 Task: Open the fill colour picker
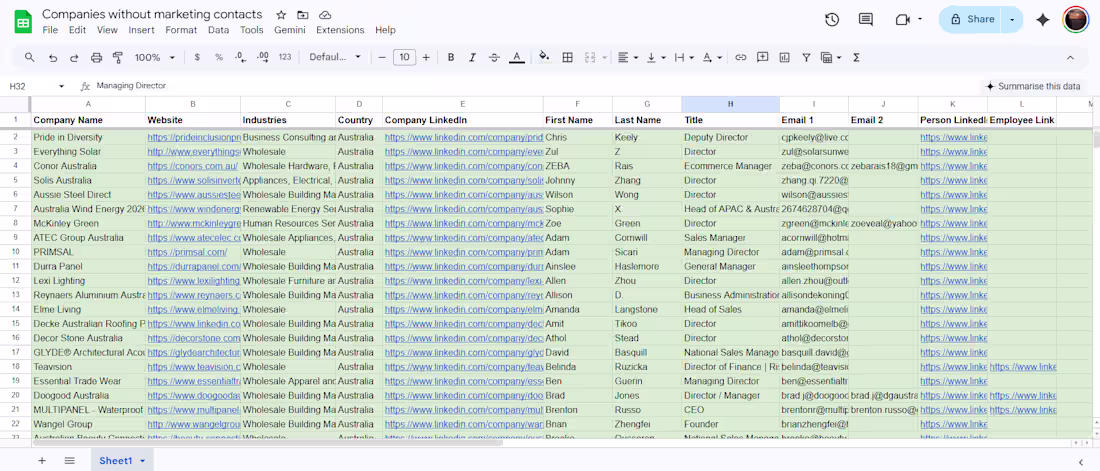(x=544, y=58)
